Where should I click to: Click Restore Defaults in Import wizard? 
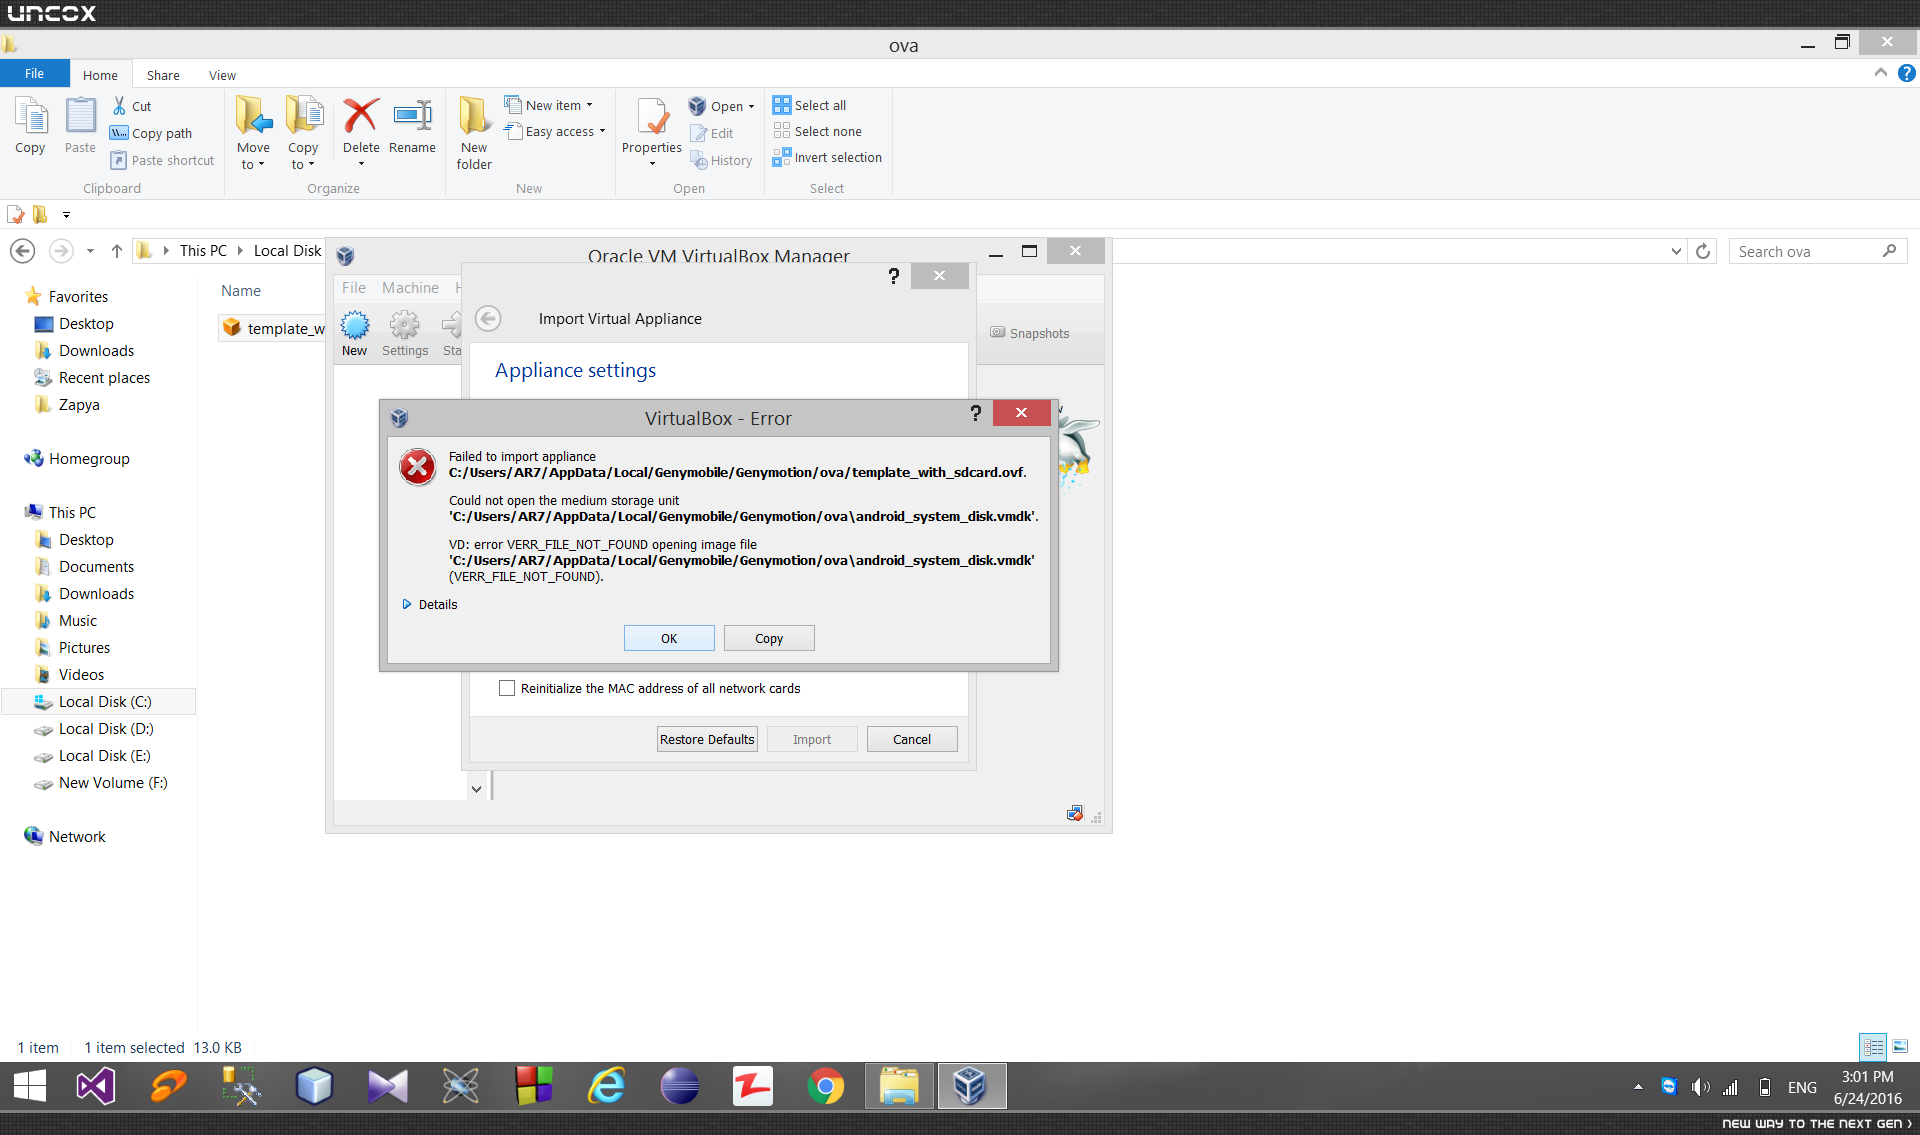click(707, 739)
